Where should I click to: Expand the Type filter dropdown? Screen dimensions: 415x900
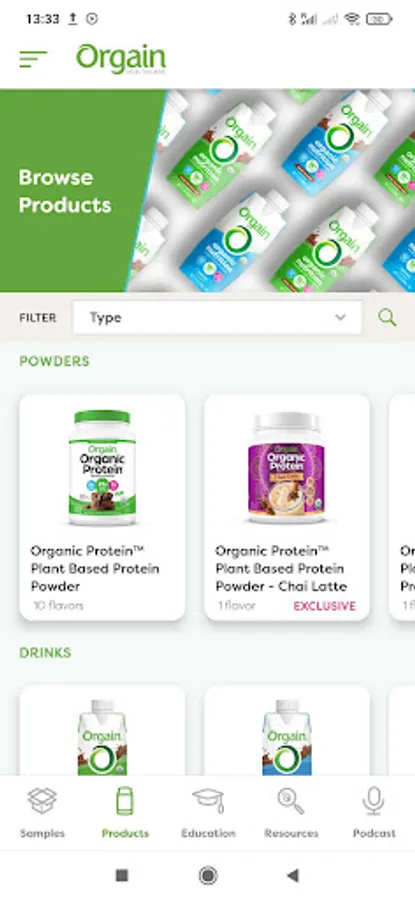218,317
